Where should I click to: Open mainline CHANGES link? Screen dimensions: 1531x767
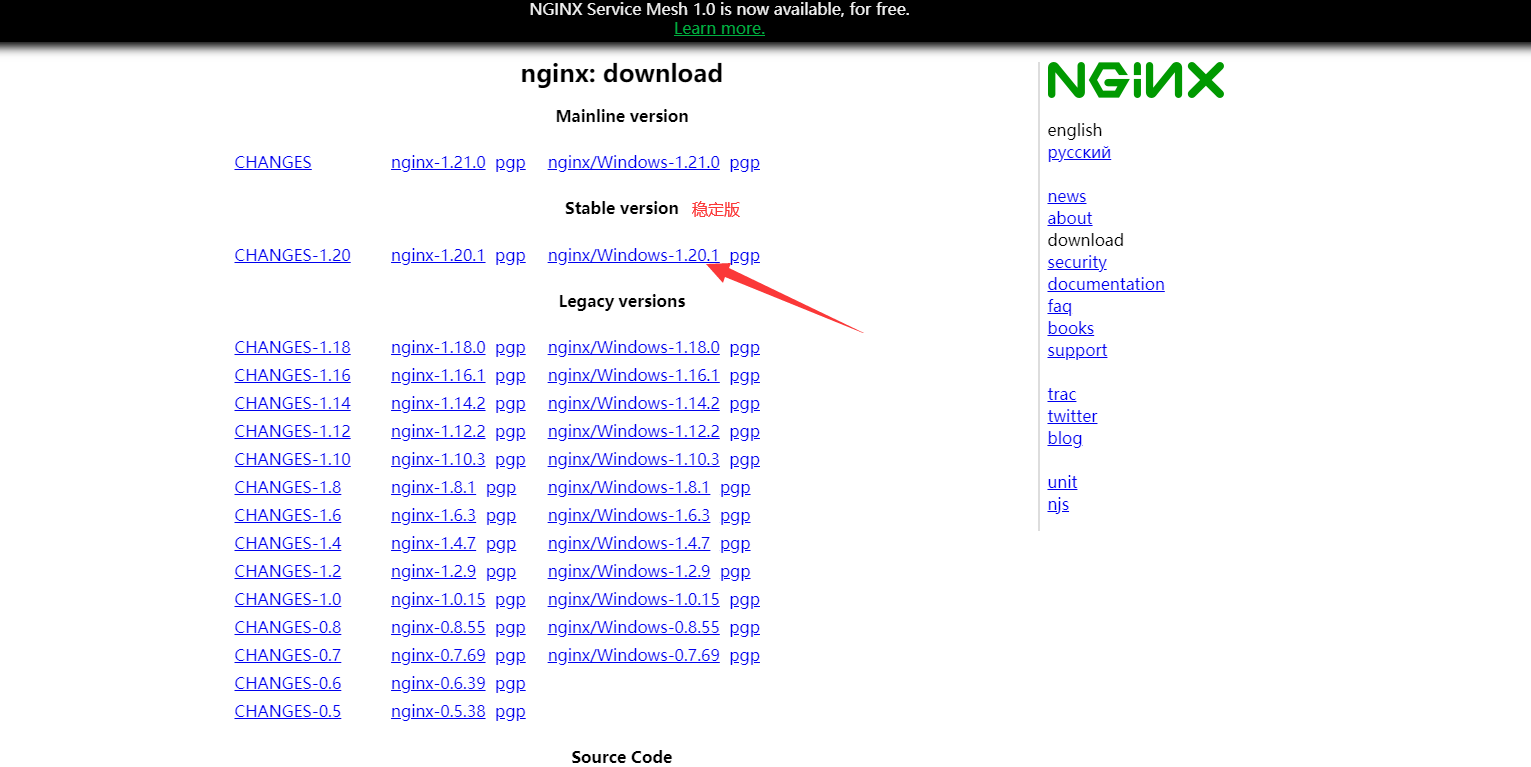pos(273,162)
